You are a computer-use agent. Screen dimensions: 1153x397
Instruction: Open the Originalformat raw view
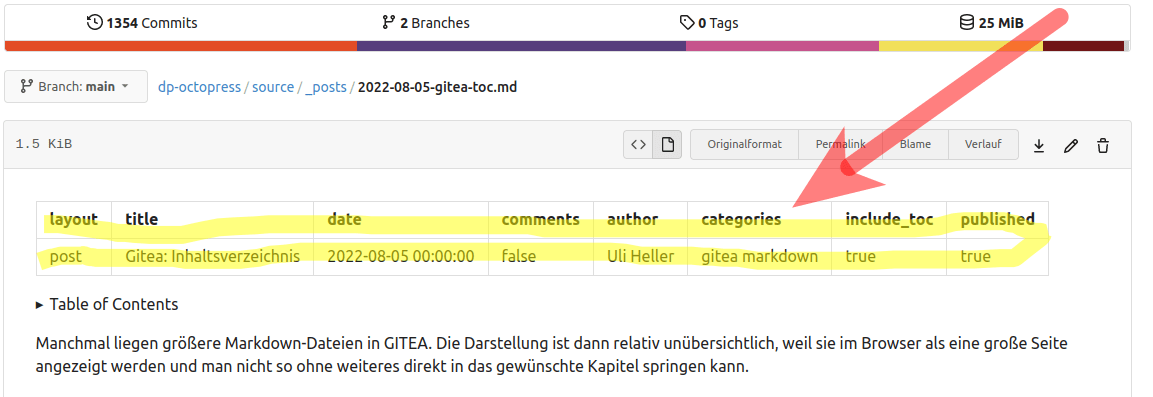point(744,145)
